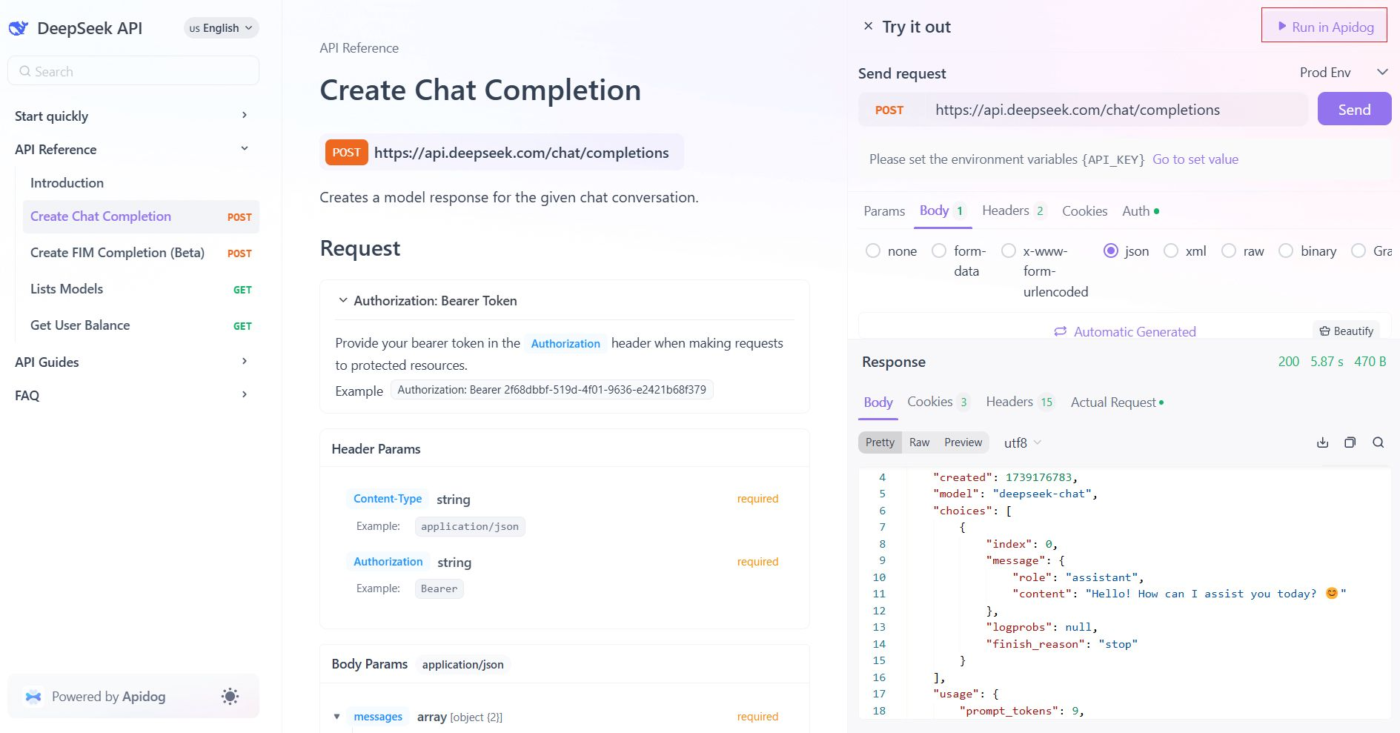Click the search response magnifier icon
The width and height of the screenshot is (1400, 733).
click(x=1378, y=443)
